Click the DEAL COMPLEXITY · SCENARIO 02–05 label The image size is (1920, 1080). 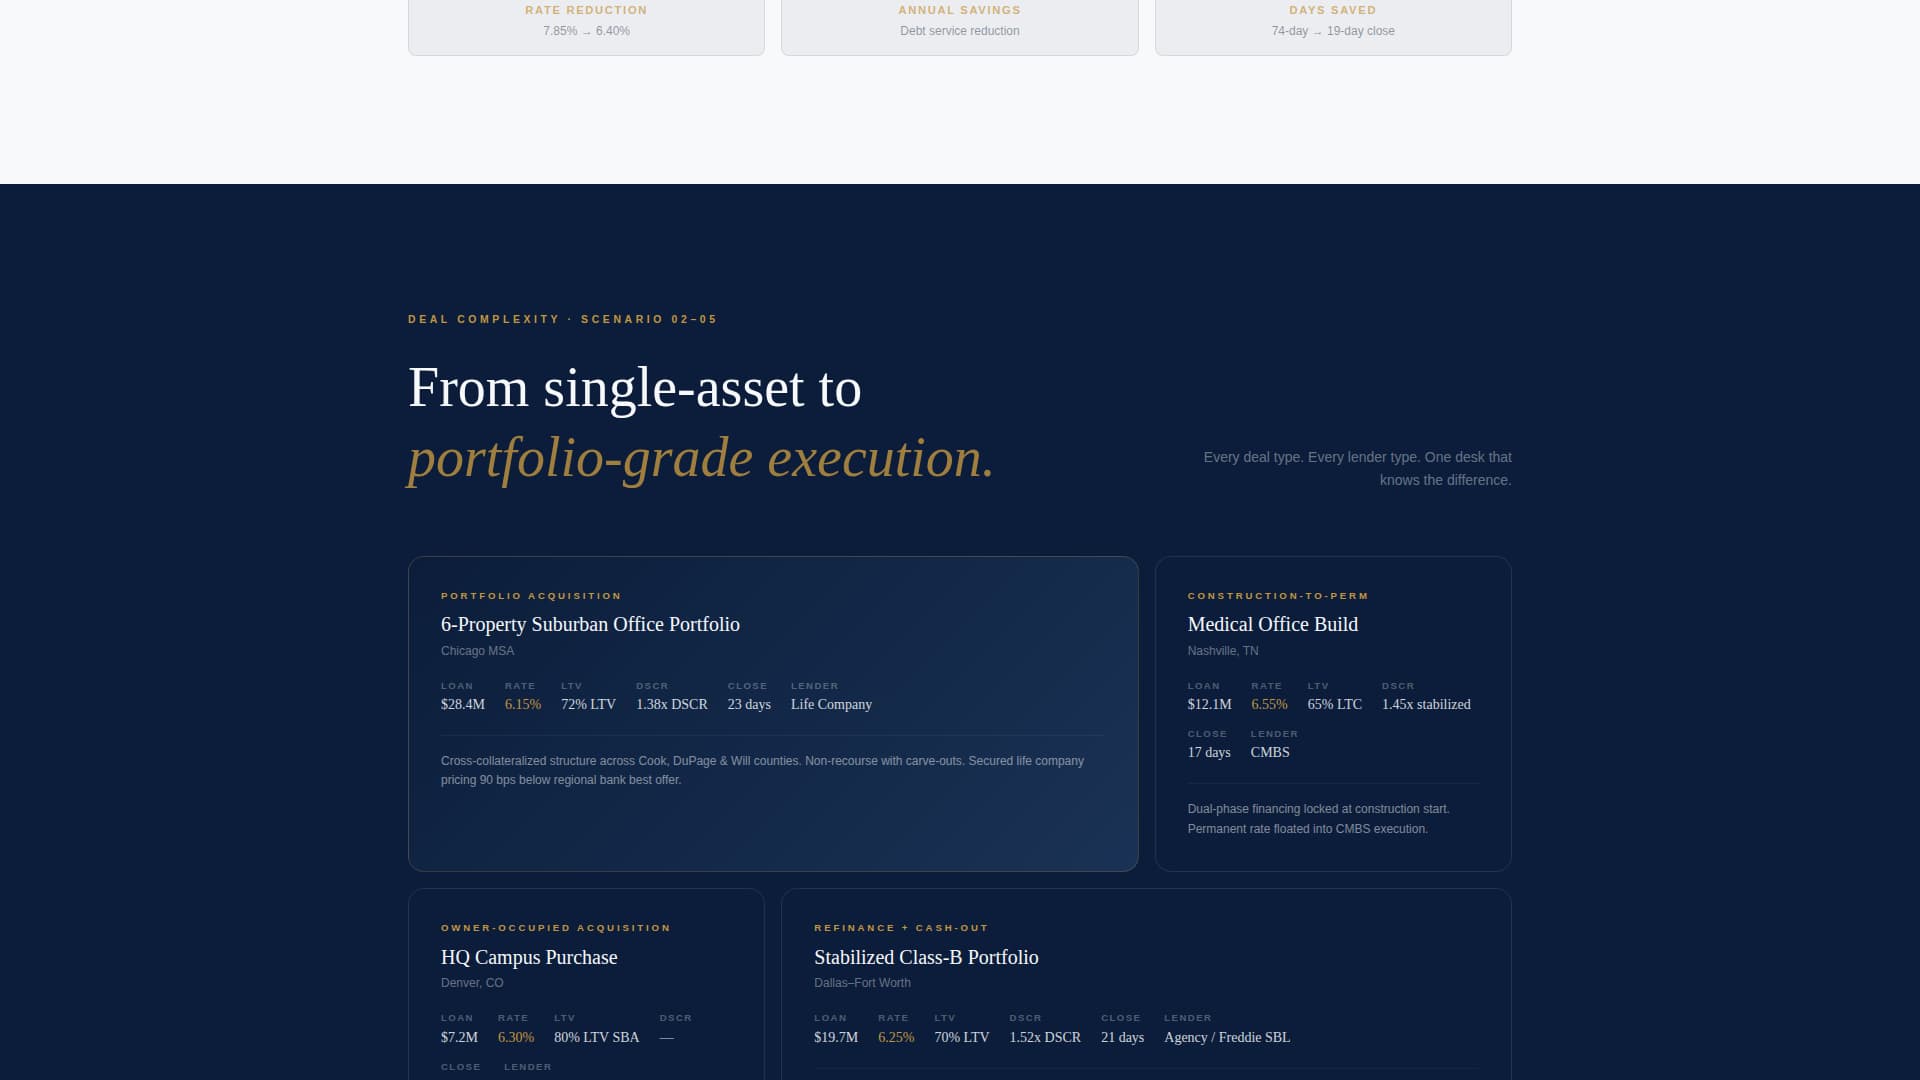562,319
